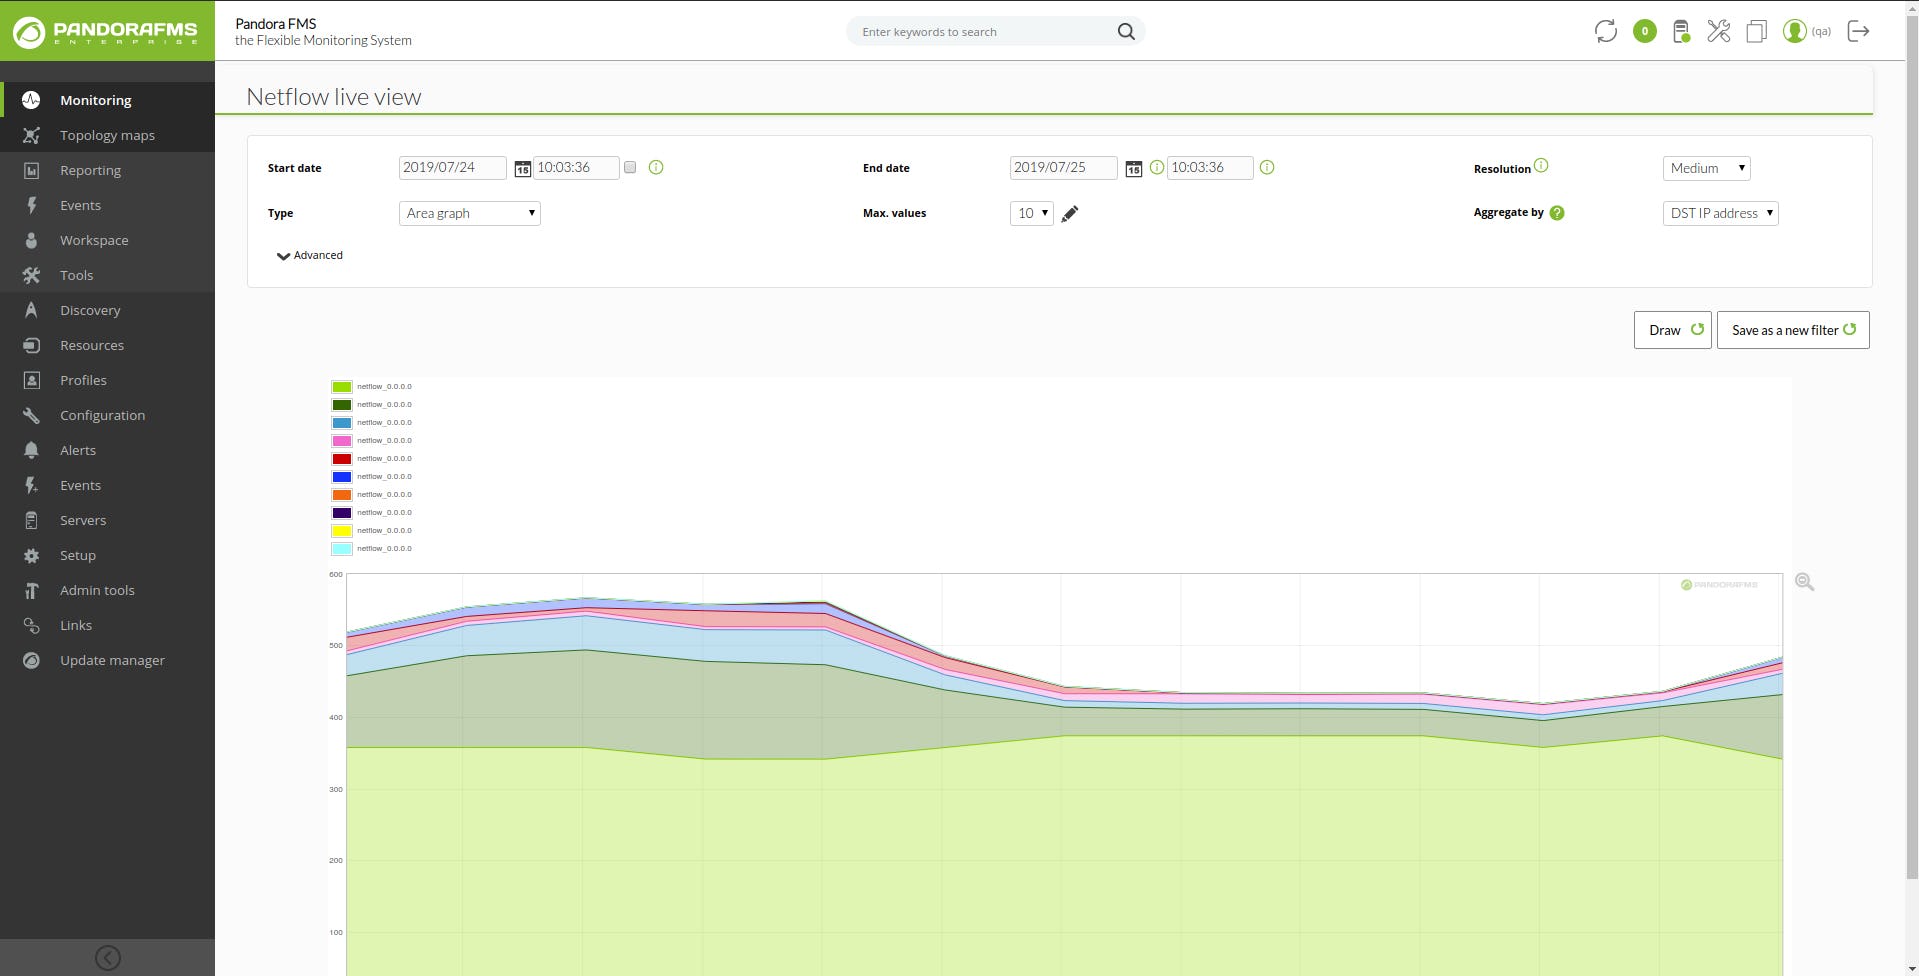
Task: Open the end date calendar picker
Action: [1133, 169]
